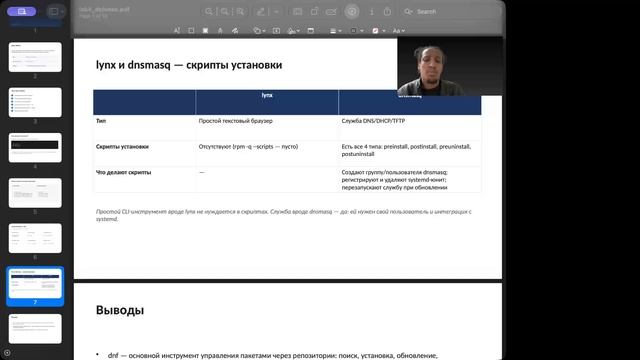Open the Aa text style dropdown
This screenshot has width=640, height=360.
pos(398,31)
